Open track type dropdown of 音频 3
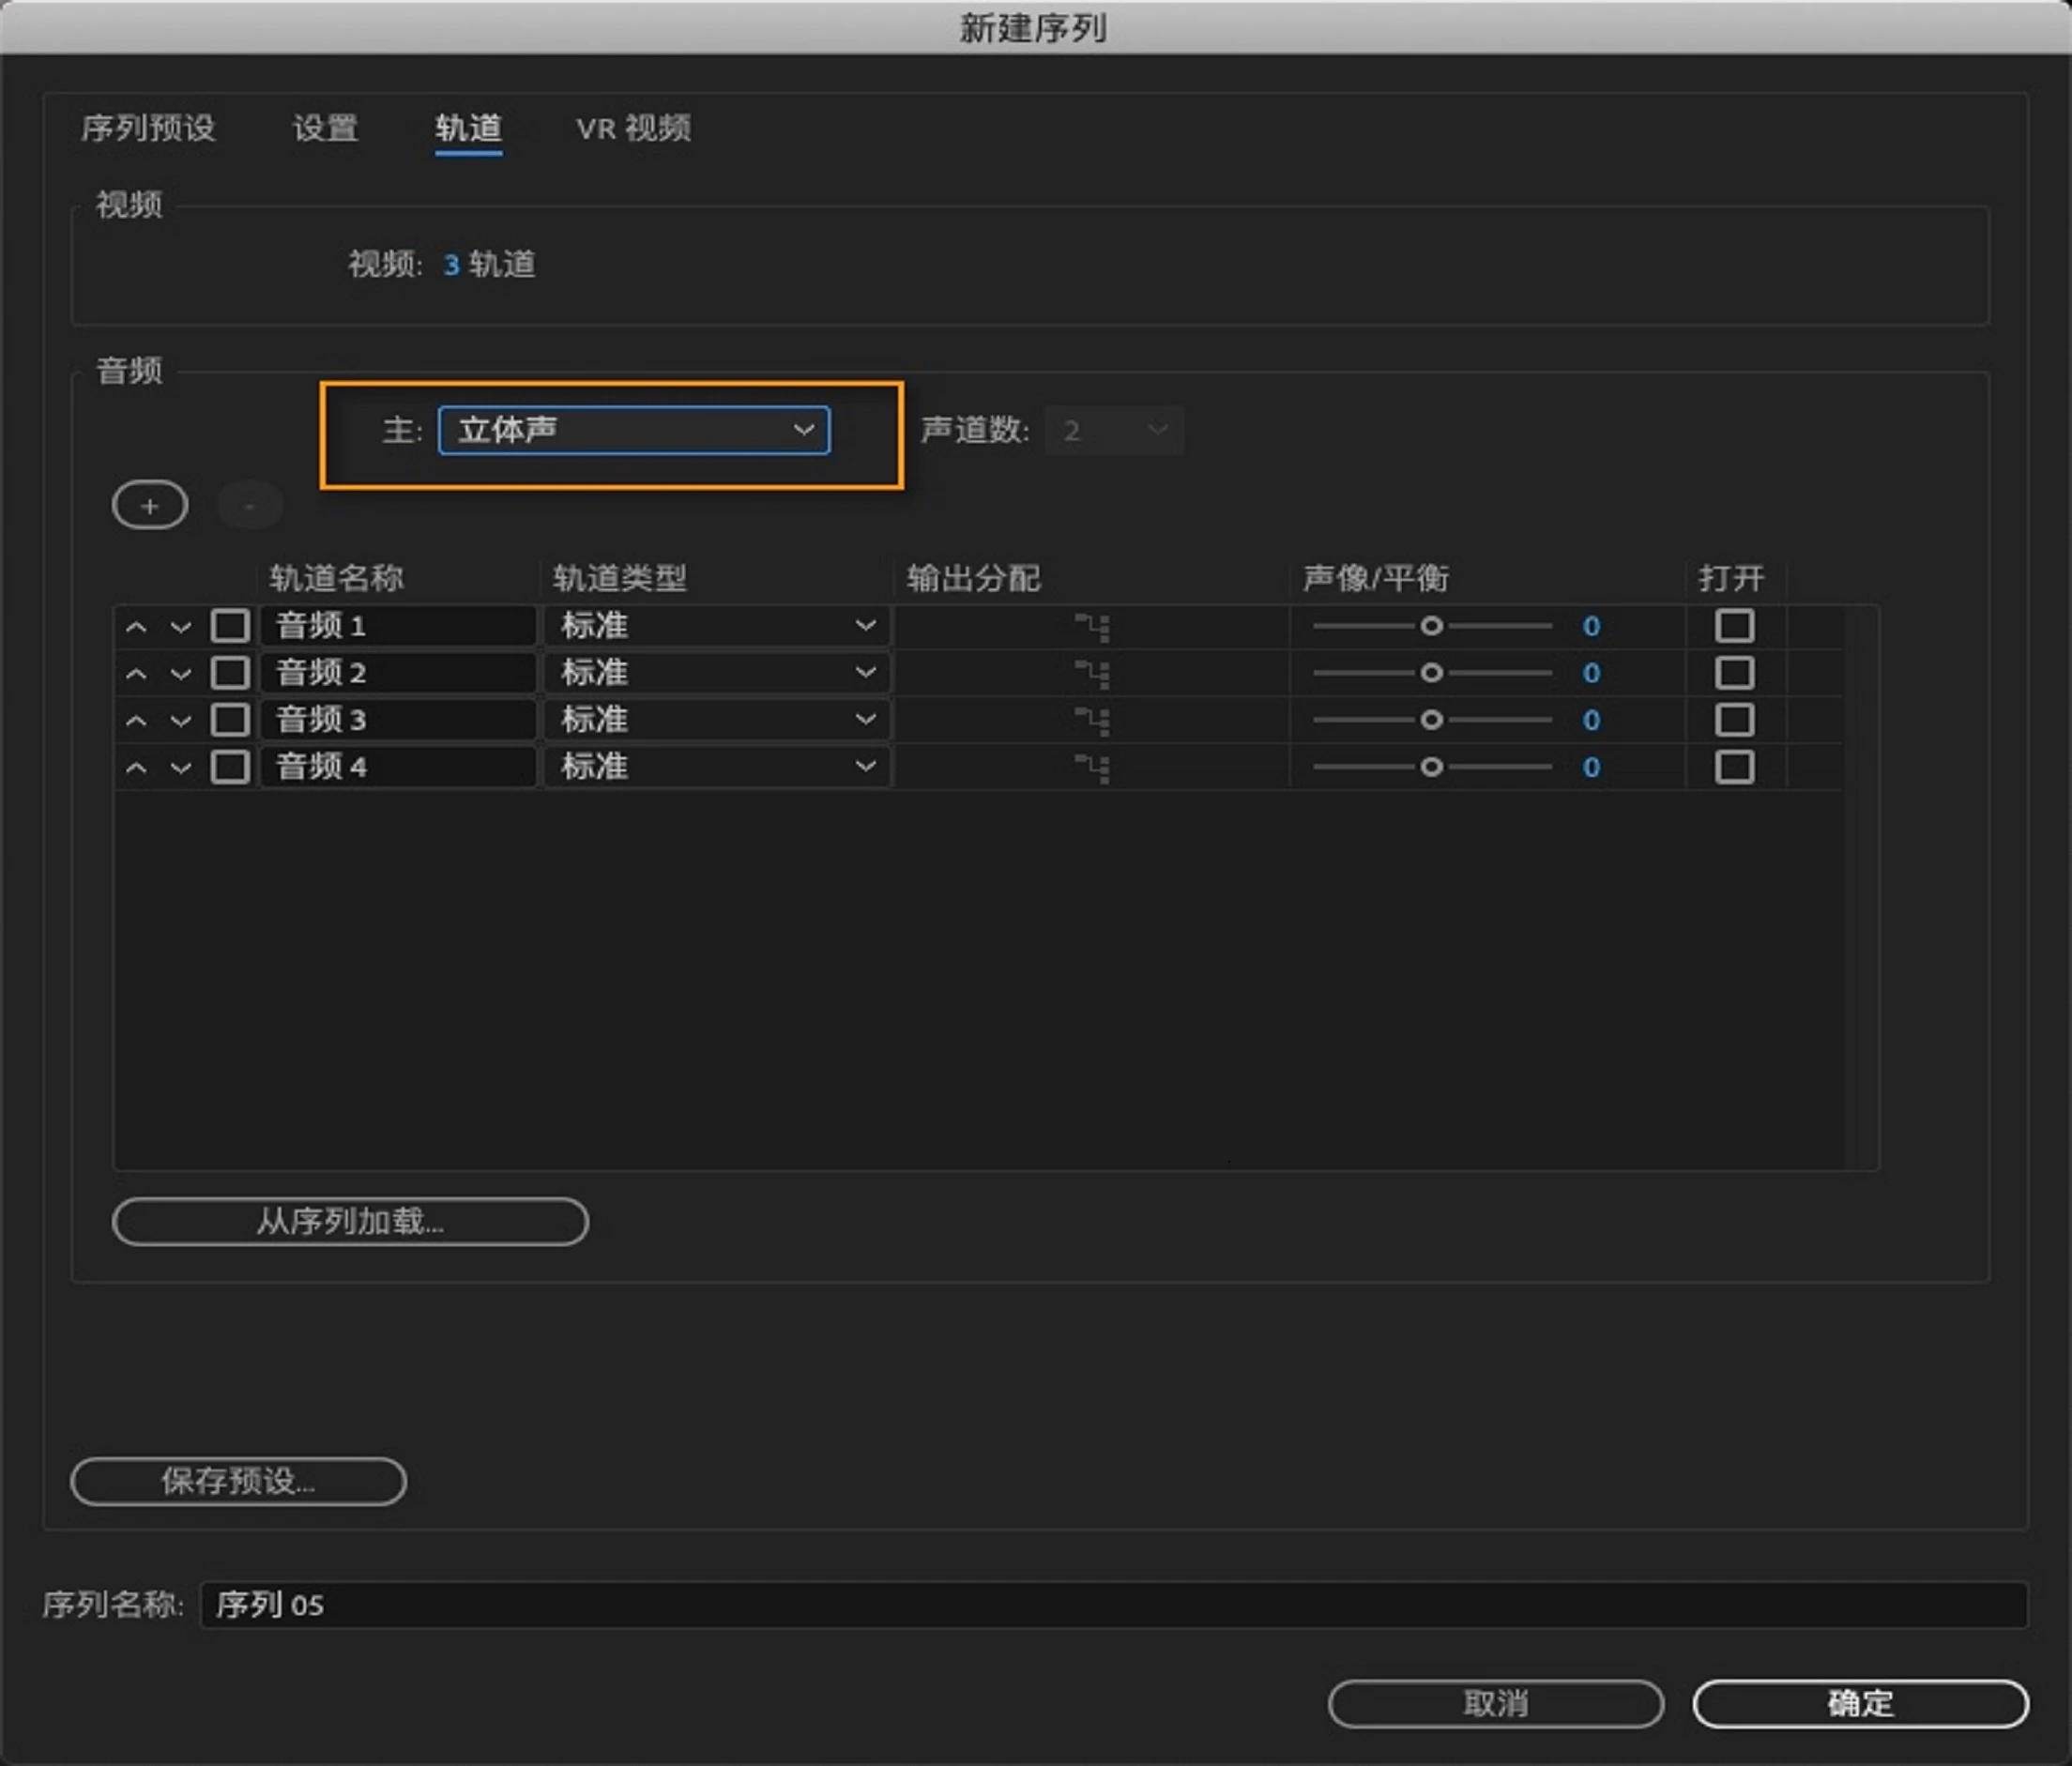Viewport: 2072px width, 1766px height. (x=716, y=720)
